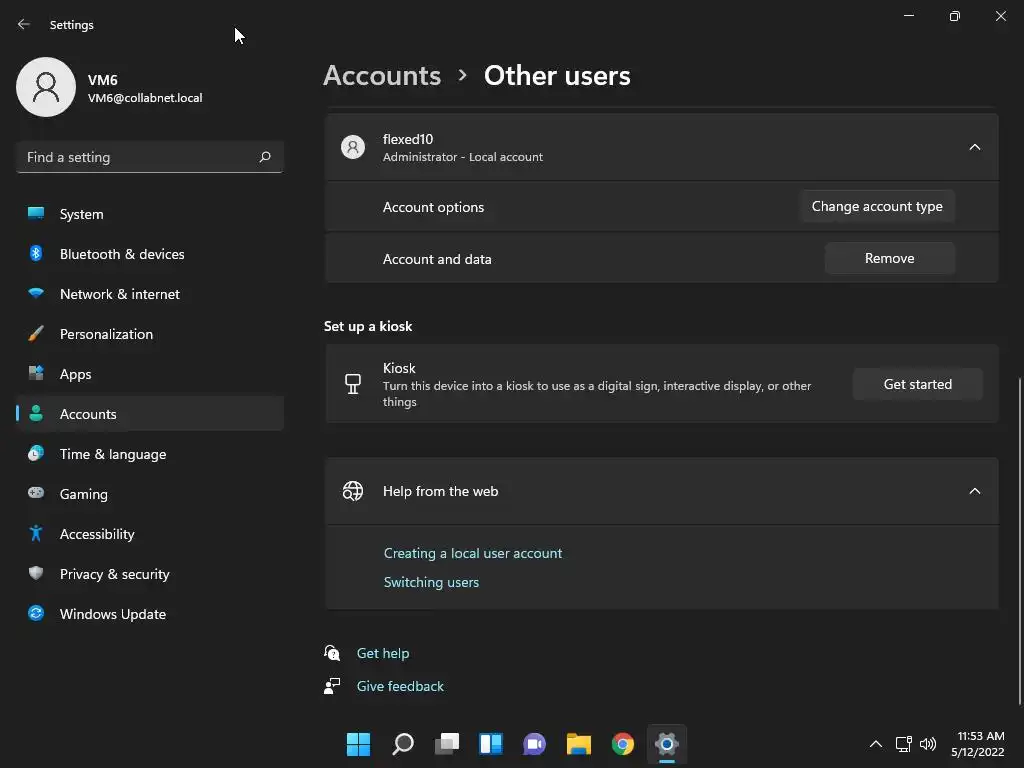The image size is (1024, 768).
Task: Navigate to Accounts breadcrumb
Action: click(x=382, y=75)
